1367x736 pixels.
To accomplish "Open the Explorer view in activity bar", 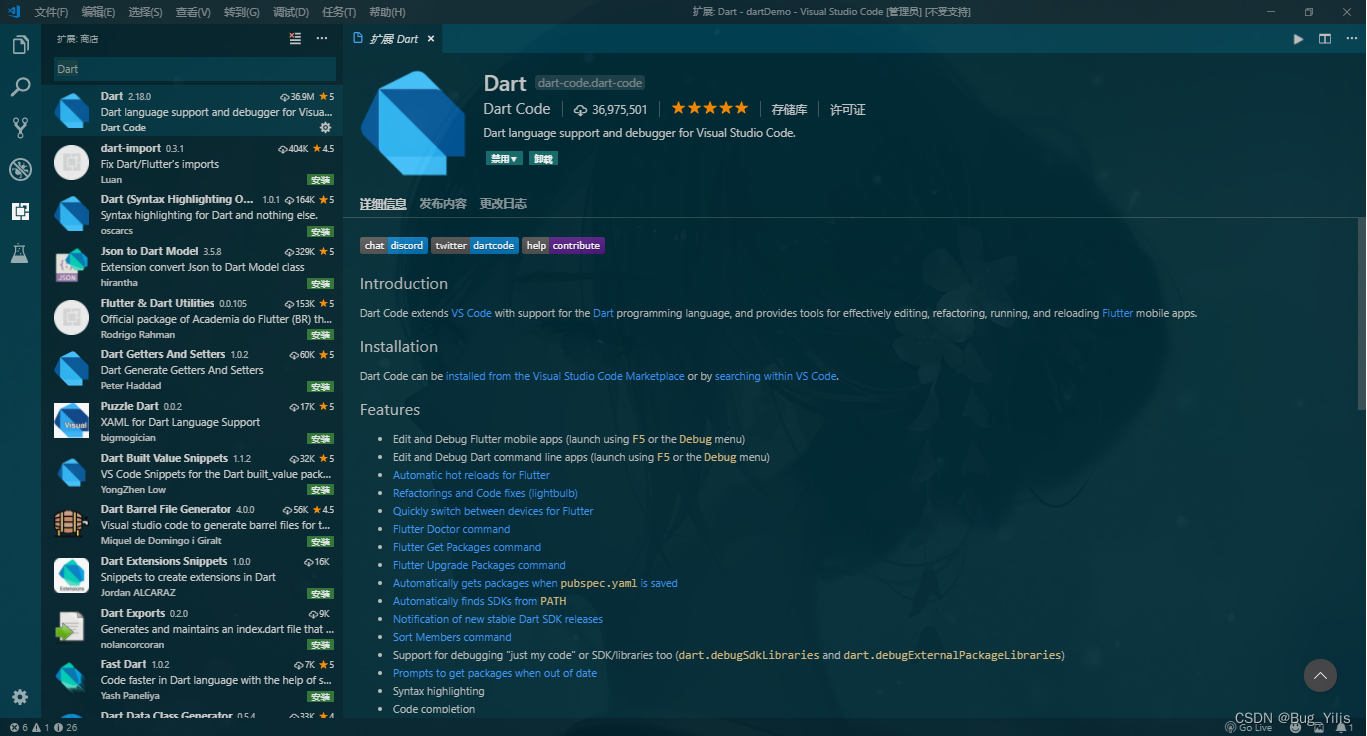I will 20,45.
